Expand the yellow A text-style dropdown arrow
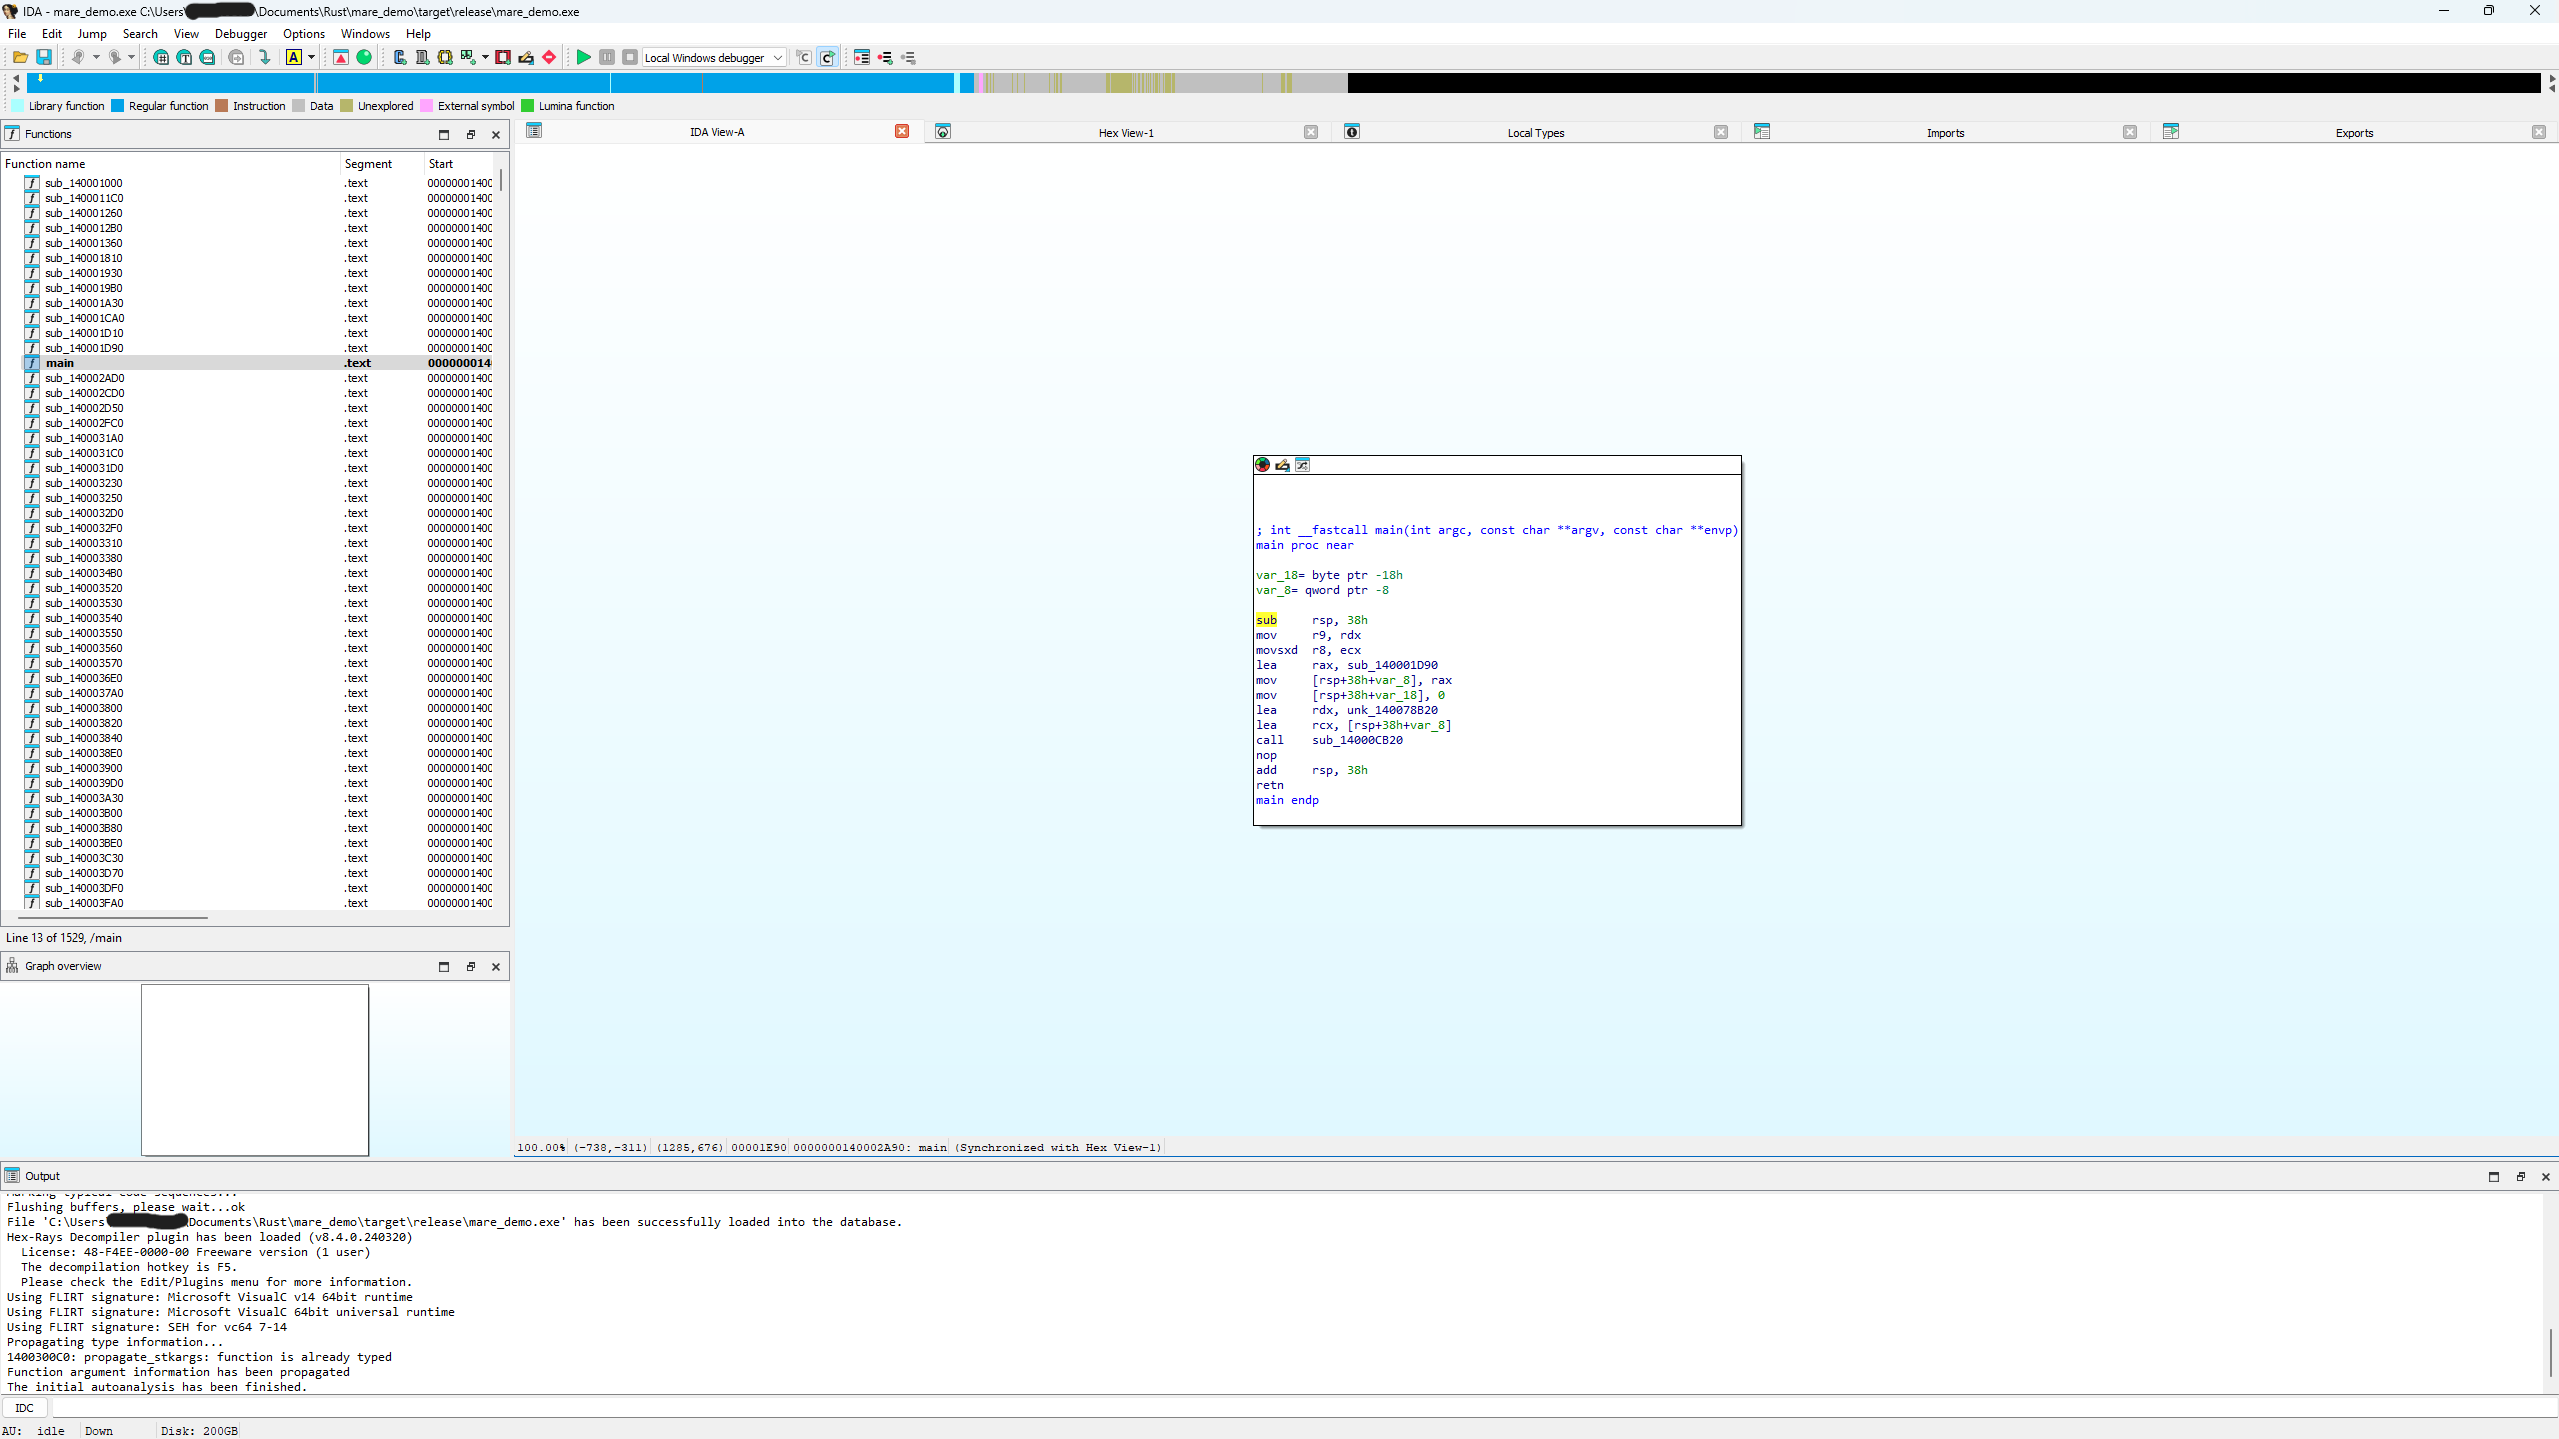The image size is (2559, 1439). (312, 57)
